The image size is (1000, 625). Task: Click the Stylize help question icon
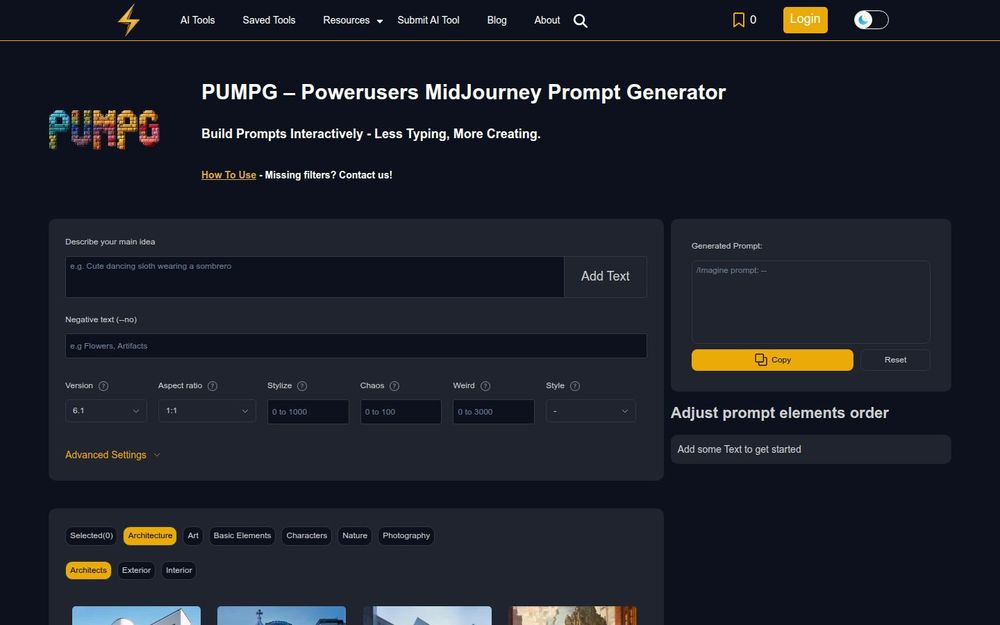302,386
